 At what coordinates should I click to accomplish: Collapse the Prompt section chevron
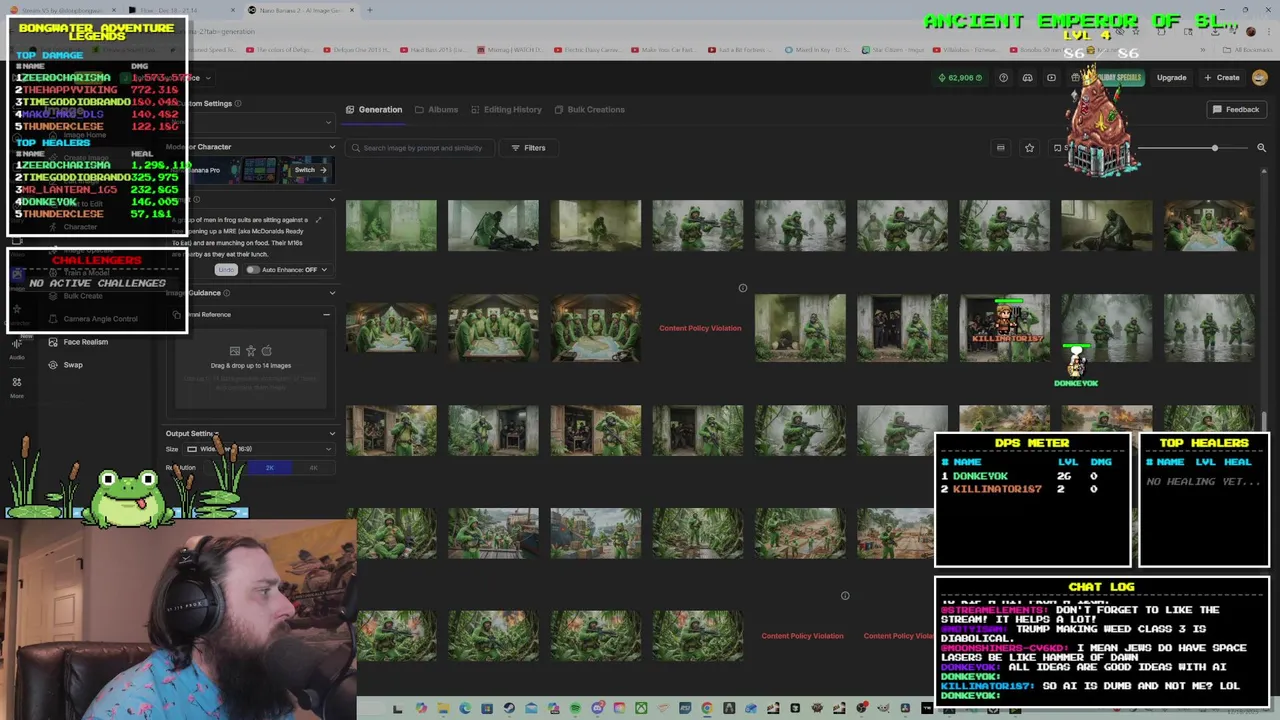332,199
